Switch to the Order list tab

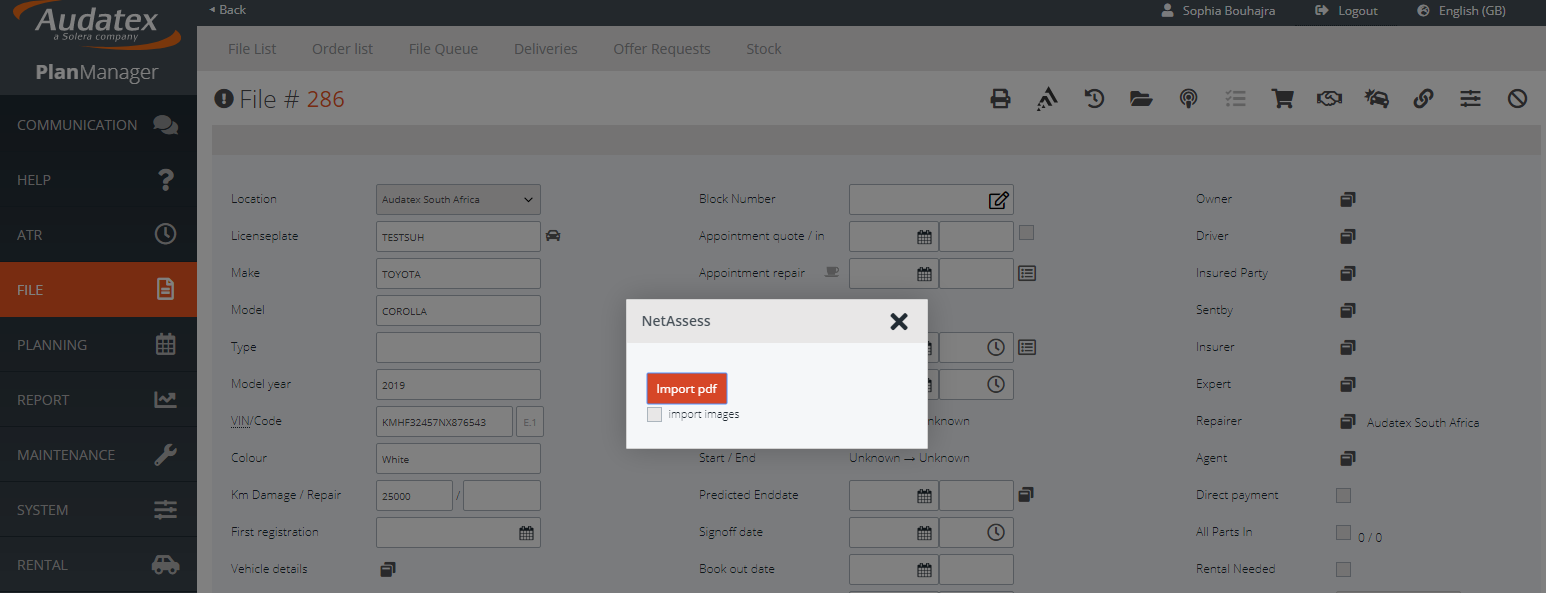(x=342, y=48)
